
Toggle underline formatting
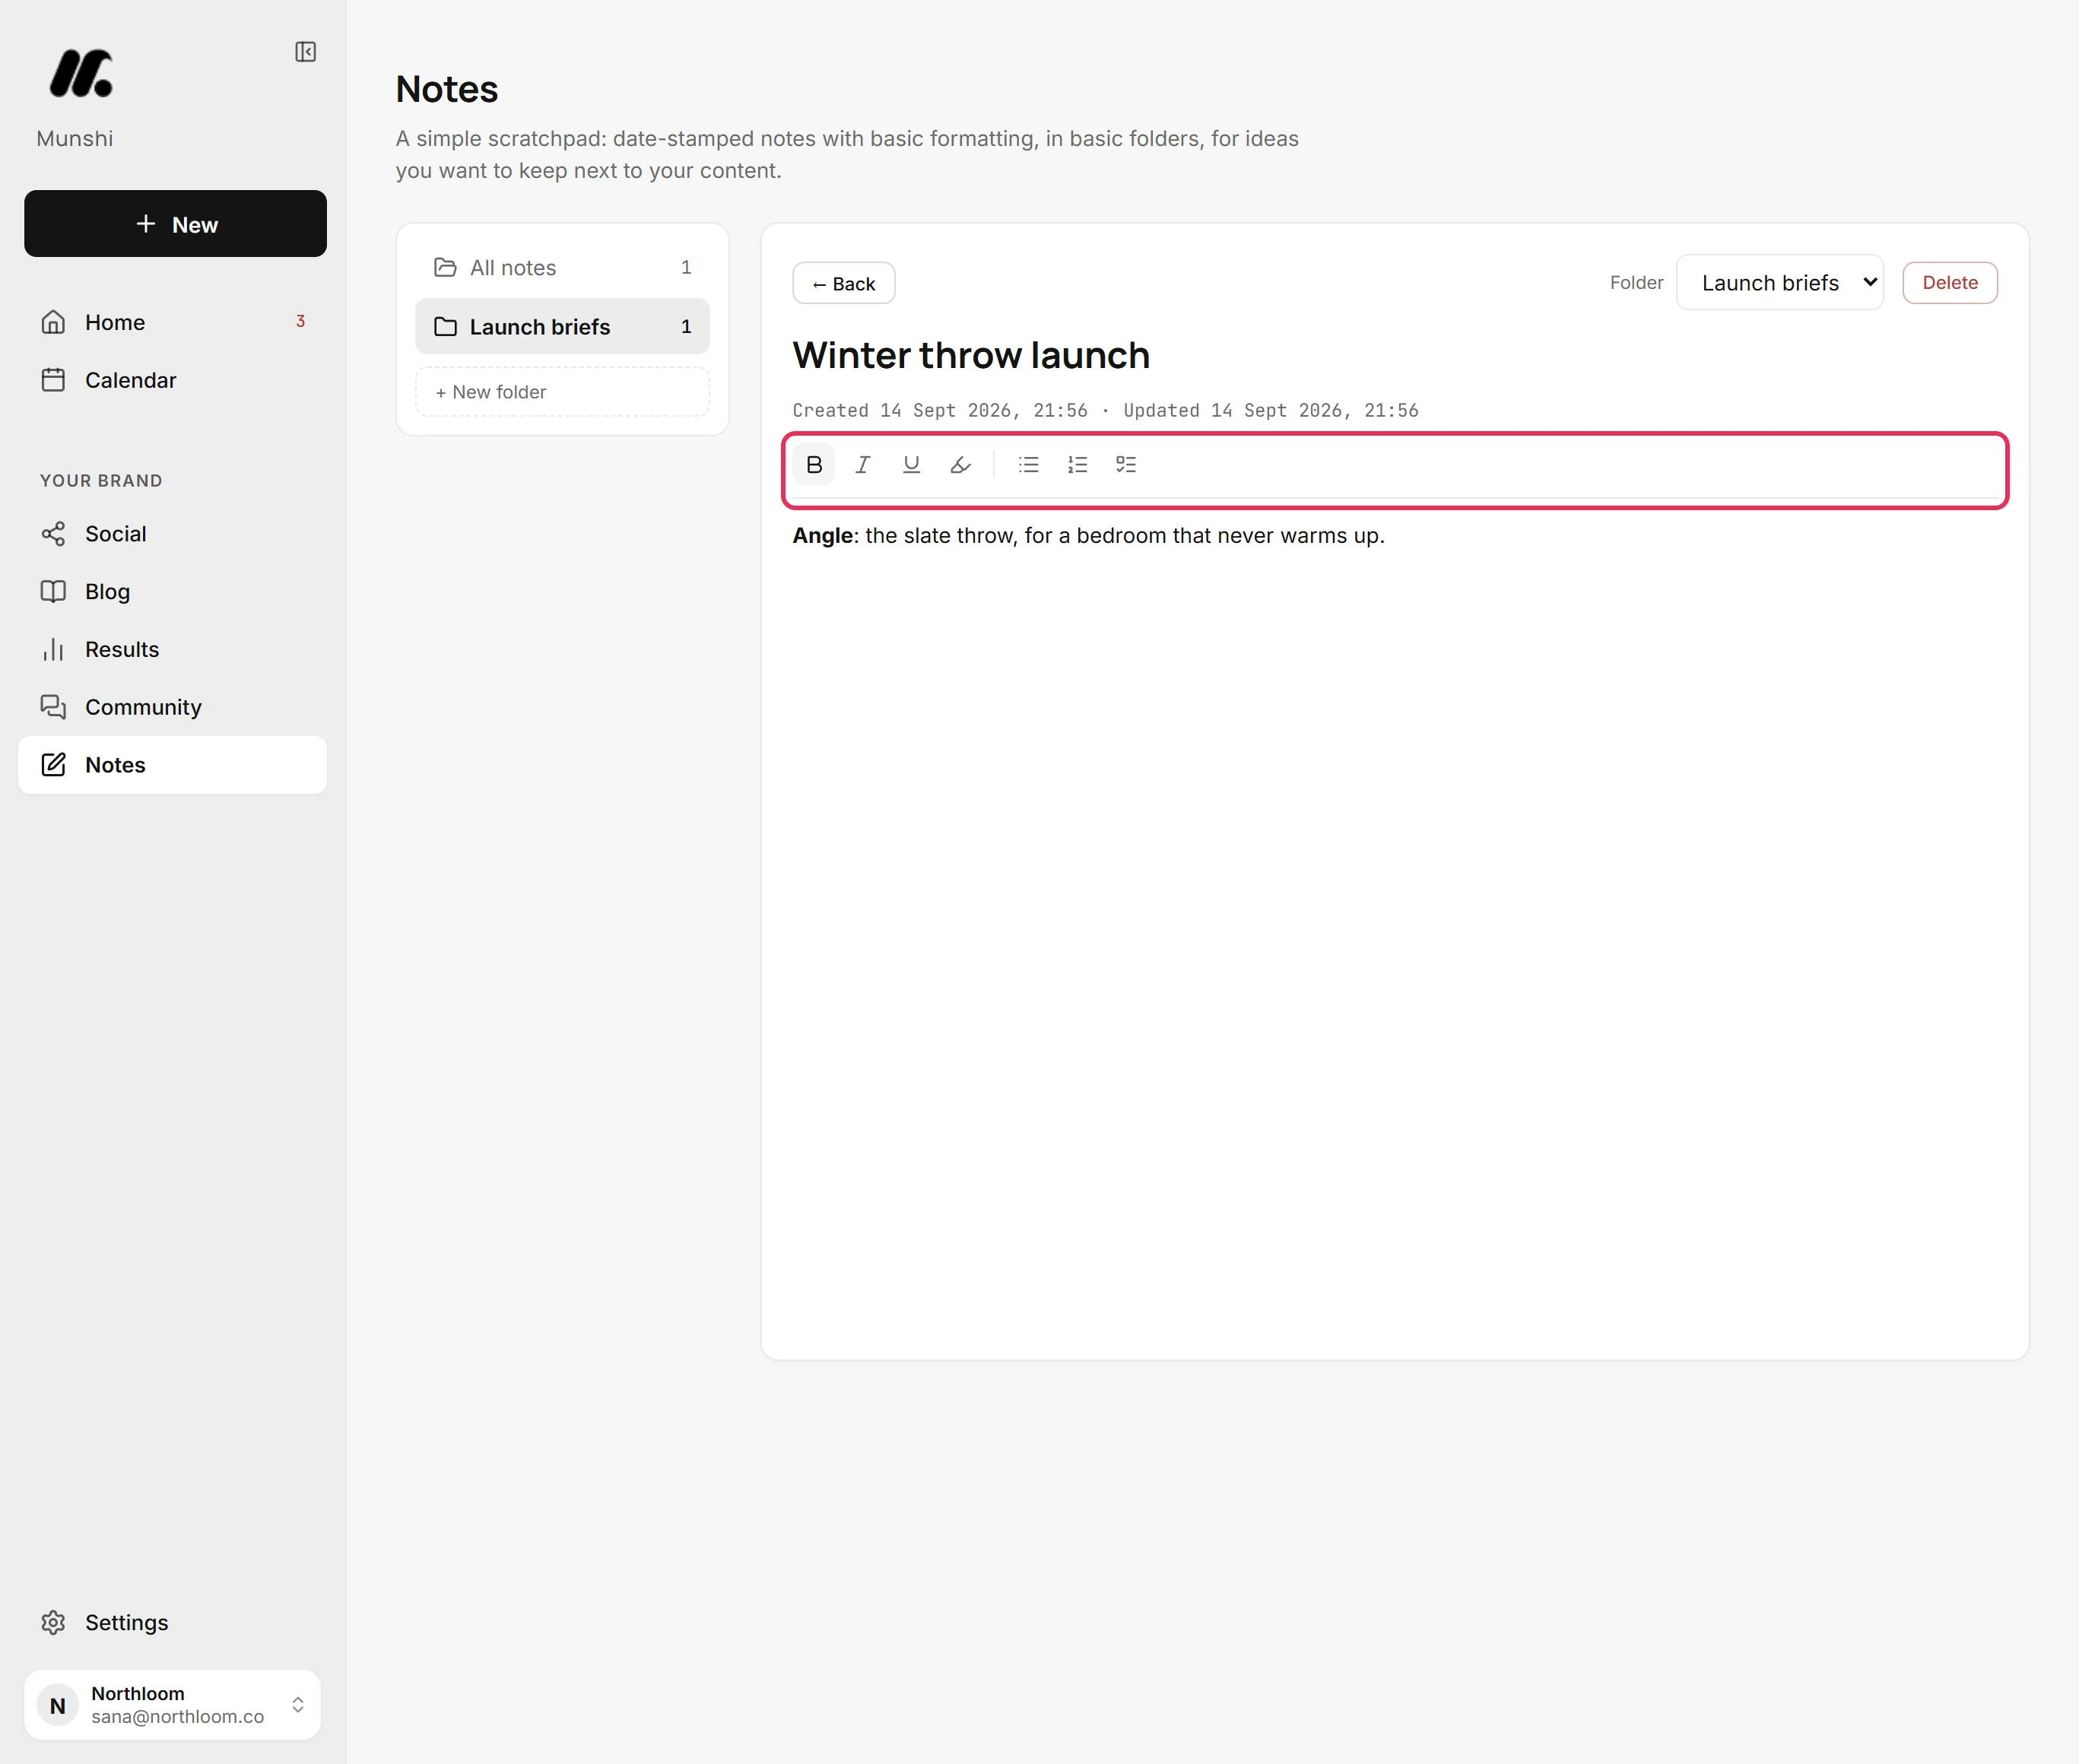pos(911,464)
